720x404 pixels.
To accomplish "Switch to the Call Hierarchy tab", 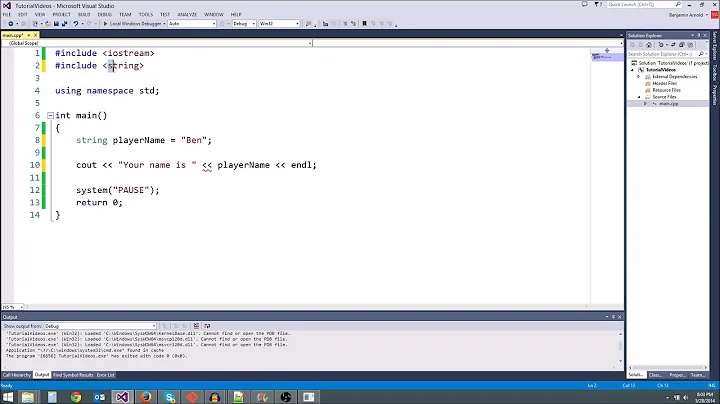I will 17,375.
